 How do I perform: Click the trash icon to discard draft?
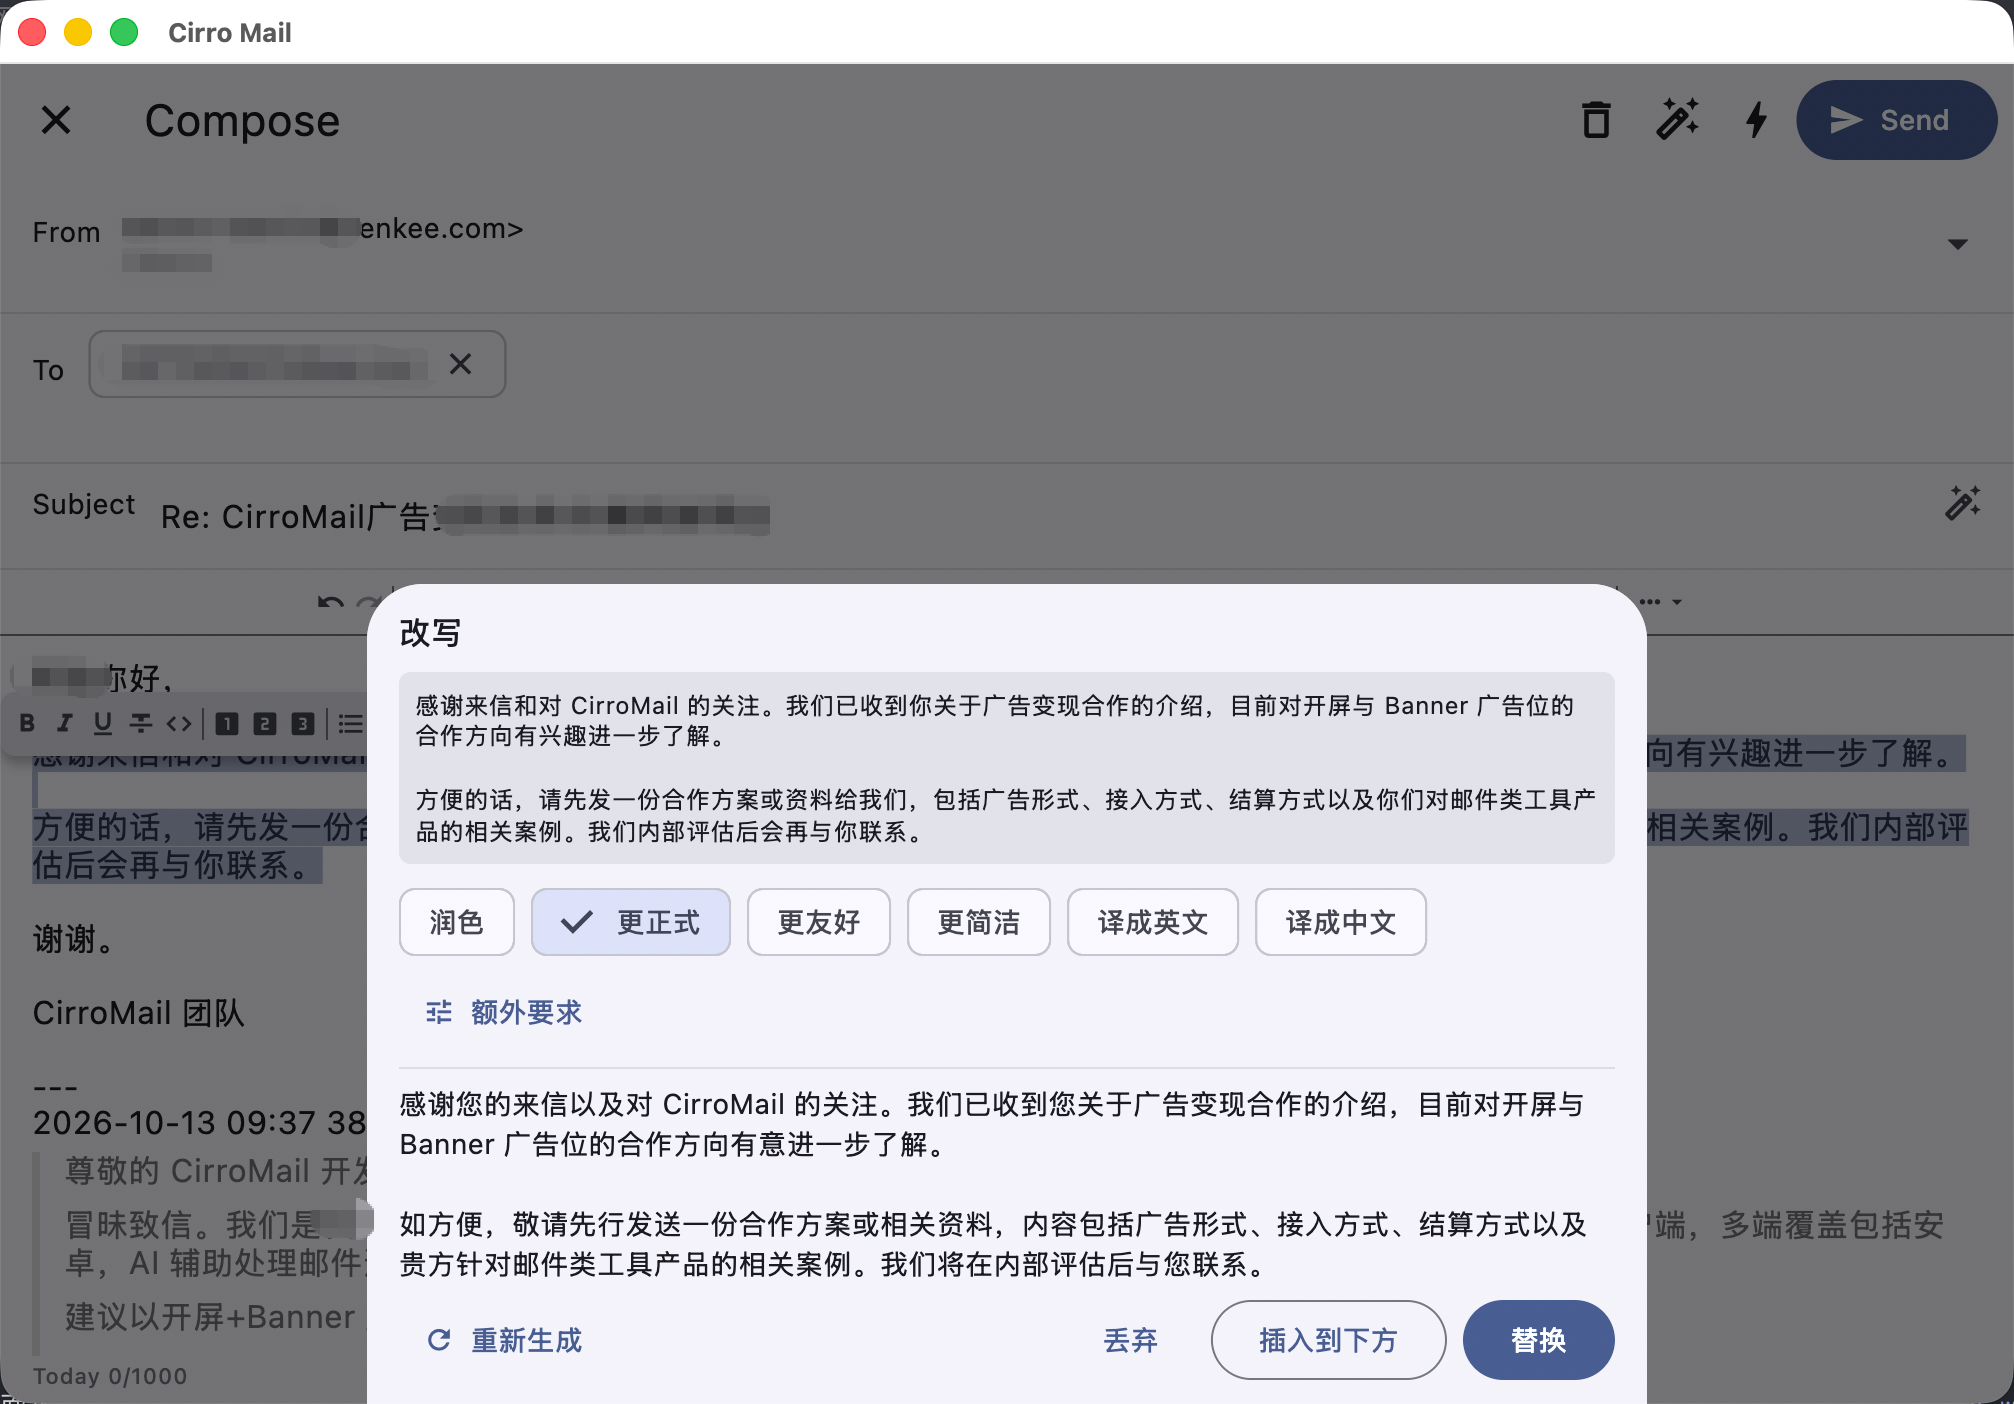coord(1596,120)
